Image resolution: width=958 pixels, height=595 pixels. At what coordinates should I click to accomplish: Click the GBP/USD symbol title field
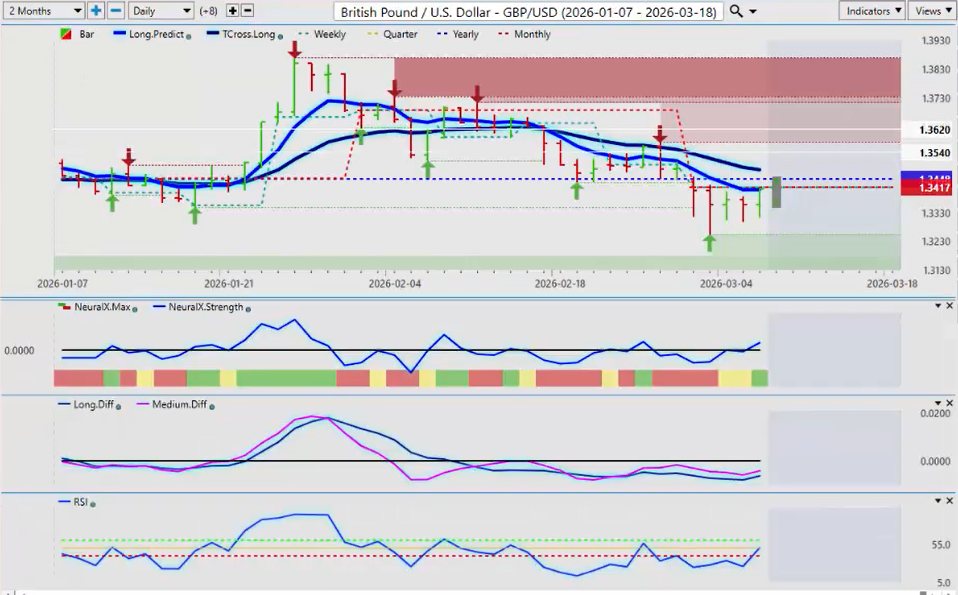tap(526, 11)
